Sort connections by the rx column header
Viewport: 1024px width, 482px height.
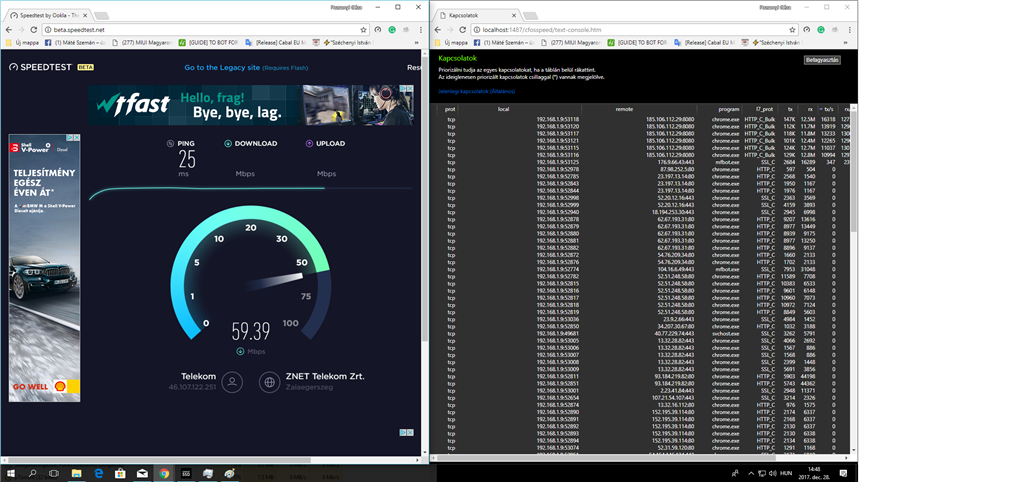pos(810,109)
